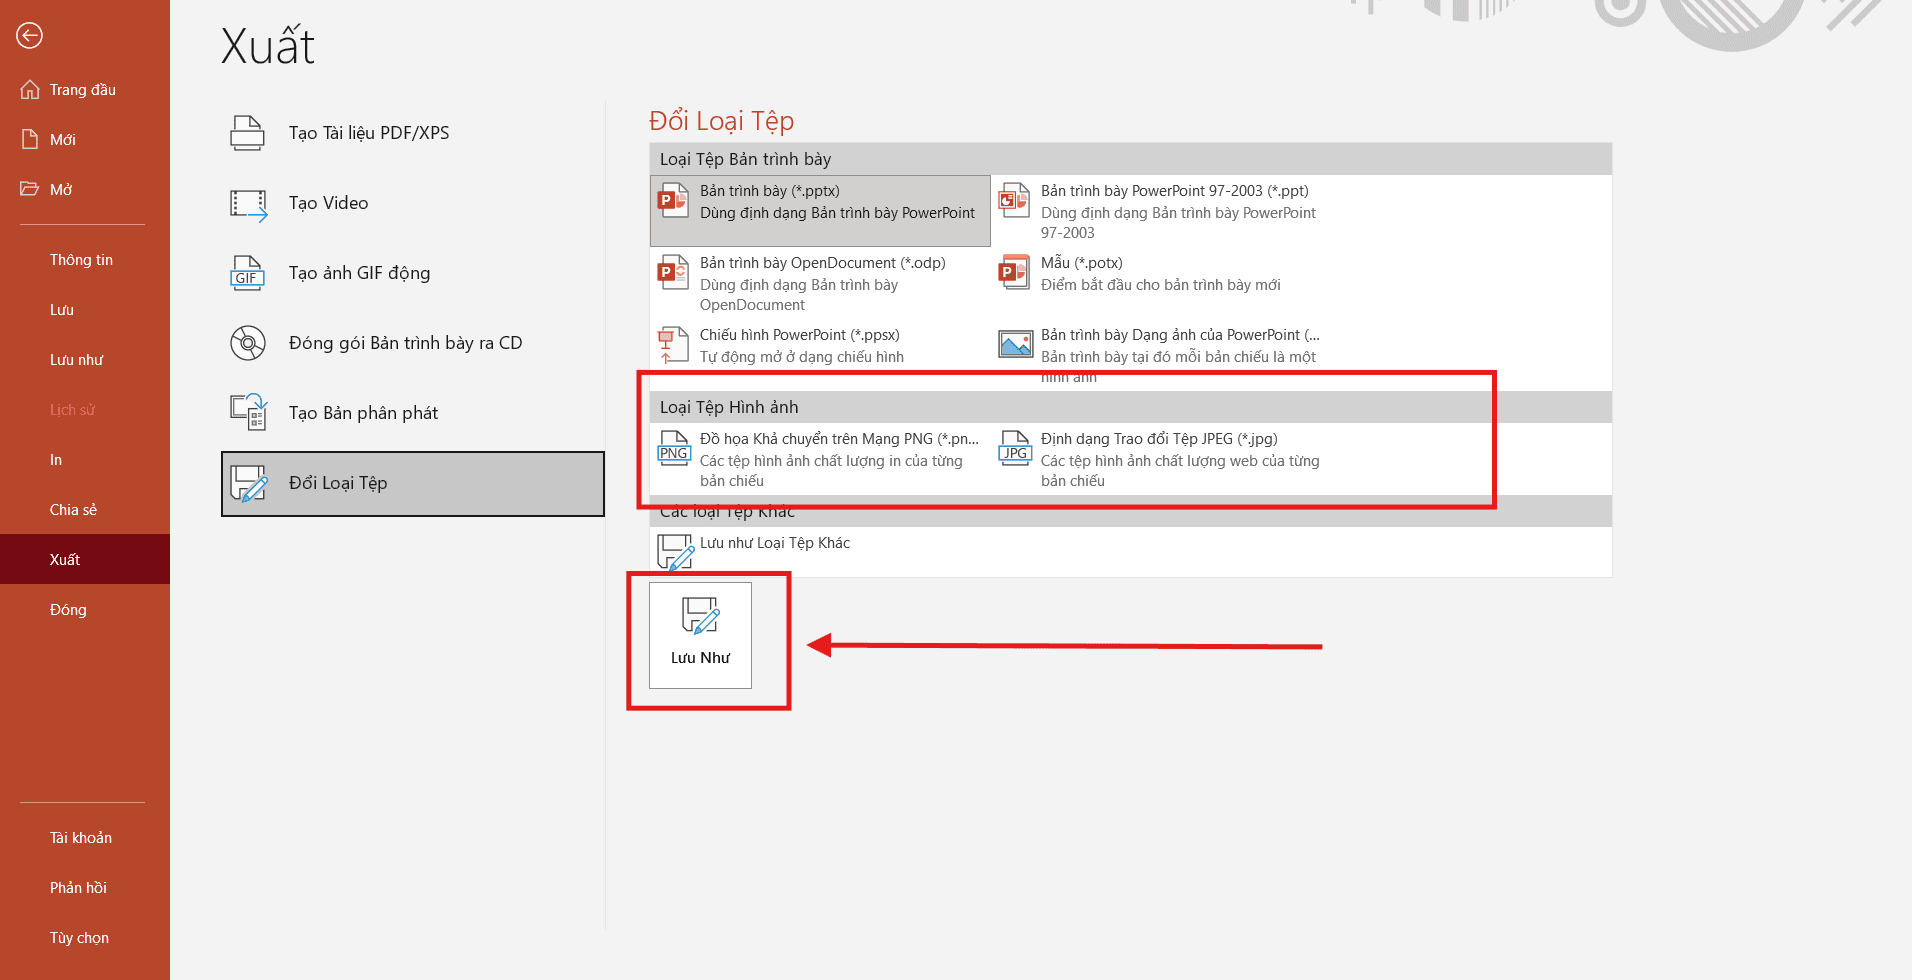The width and height of the screenshot is (1912, 980).
Task: Click the Lưu Như button
Action: coord(700,635)
